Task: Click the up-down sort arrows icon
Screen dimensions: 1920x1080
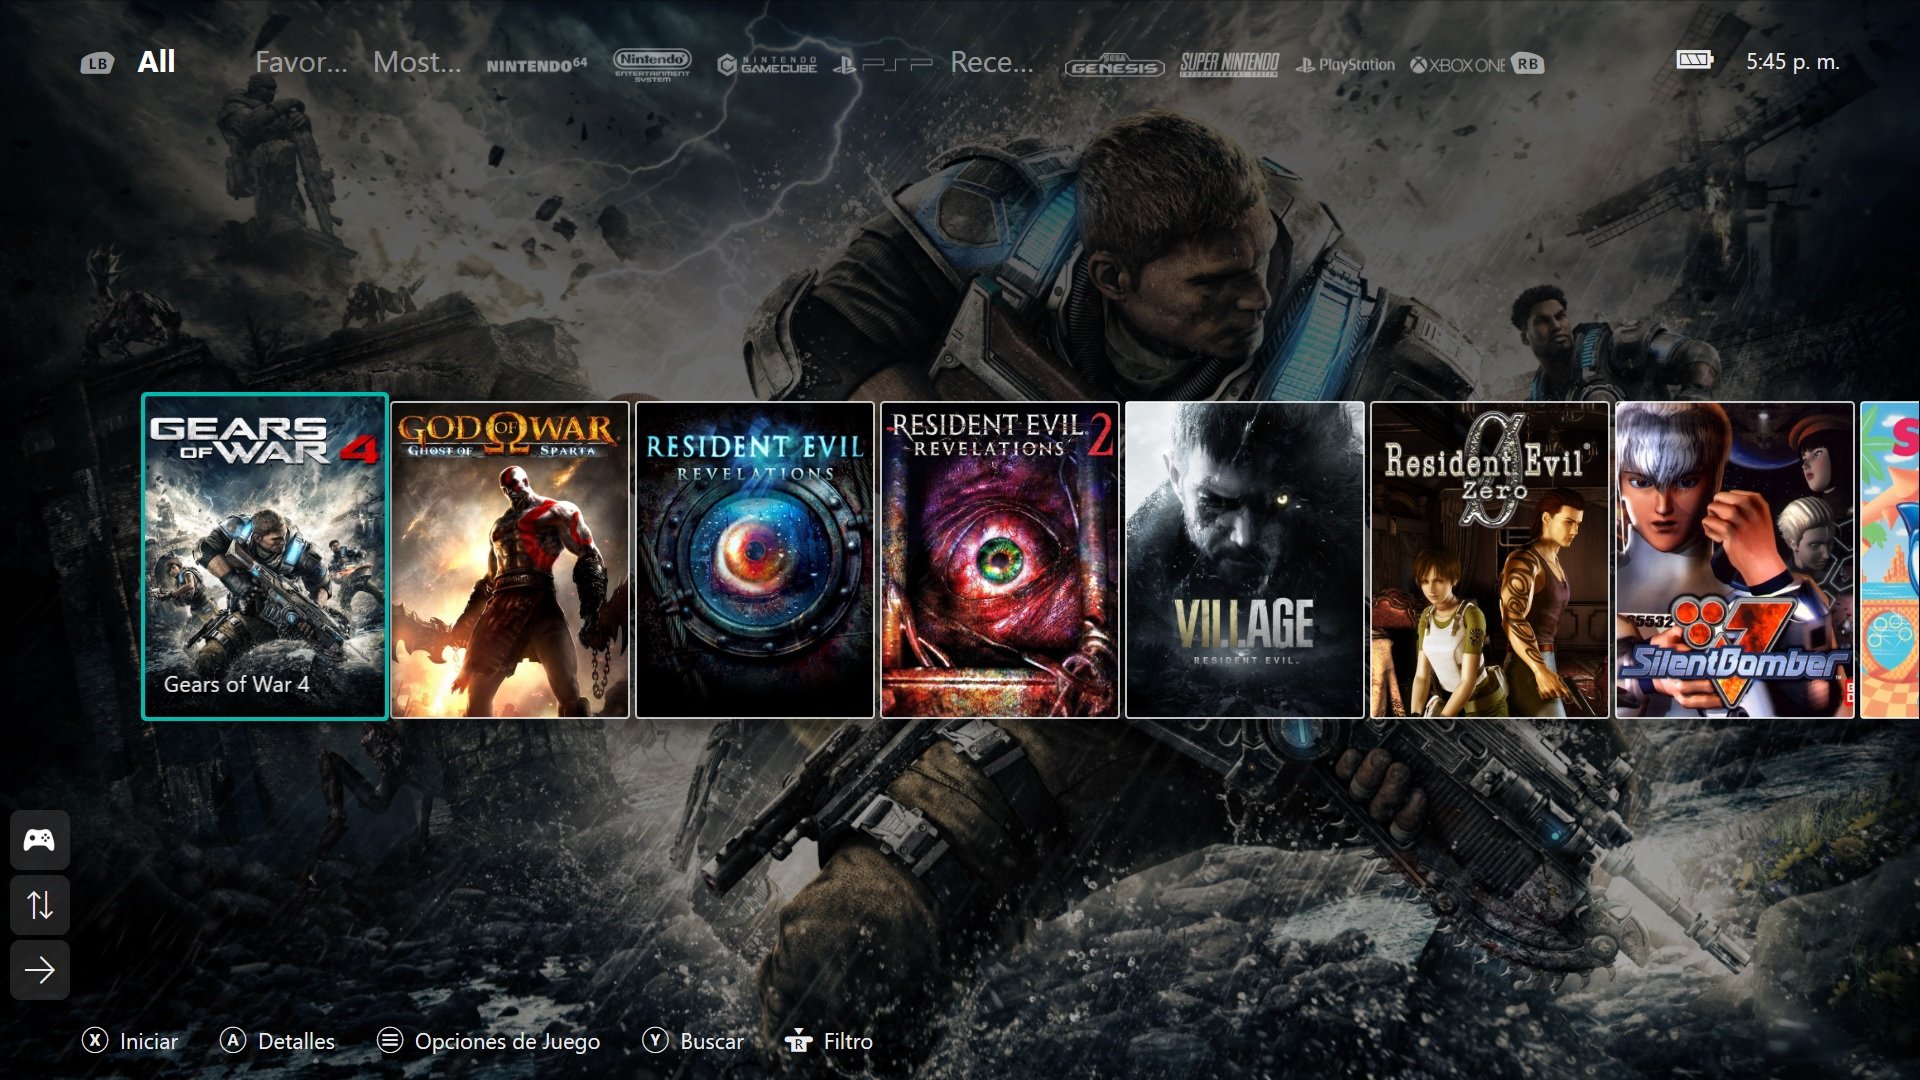Action: 40,905
